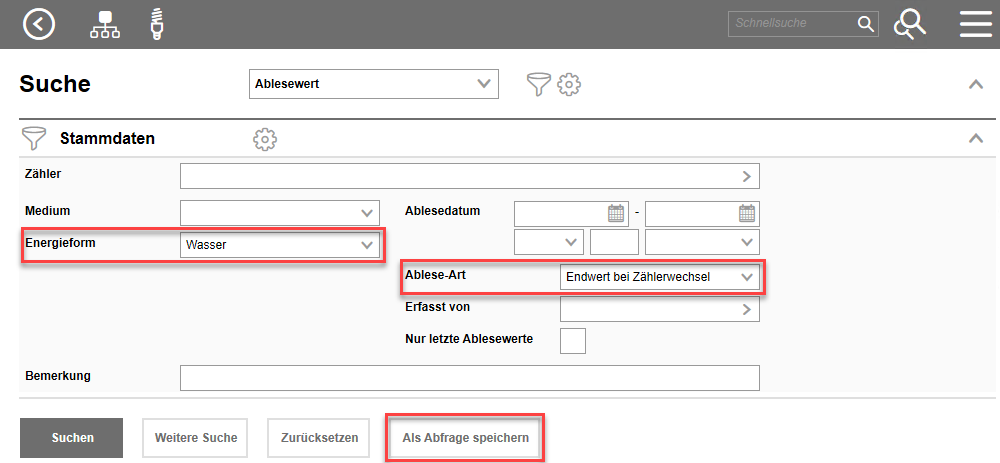
Task: Open the first small dropdown under Ablesedatum
Action: (x=549, y=242)
